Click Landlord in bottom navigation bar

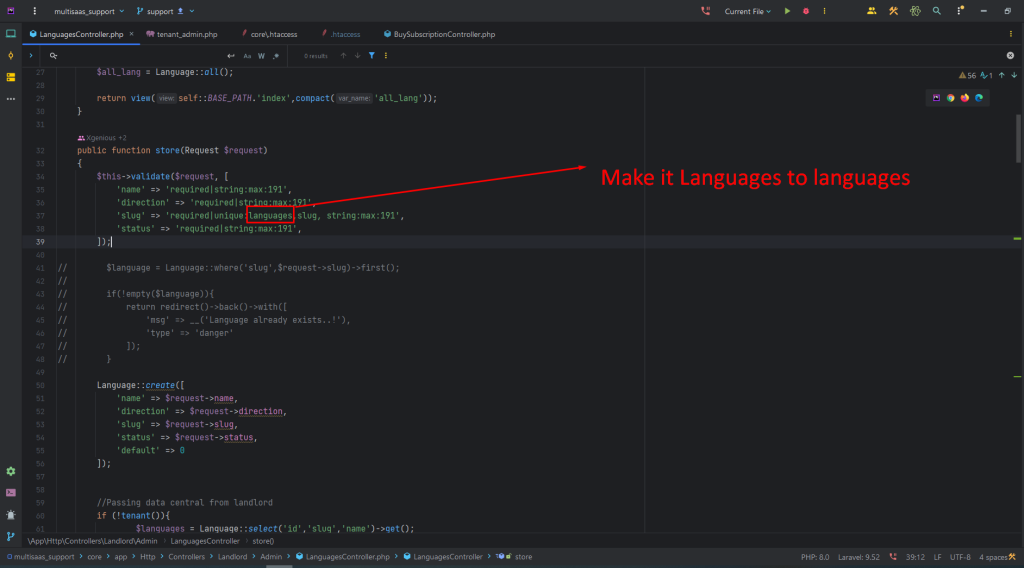point(232,557)
